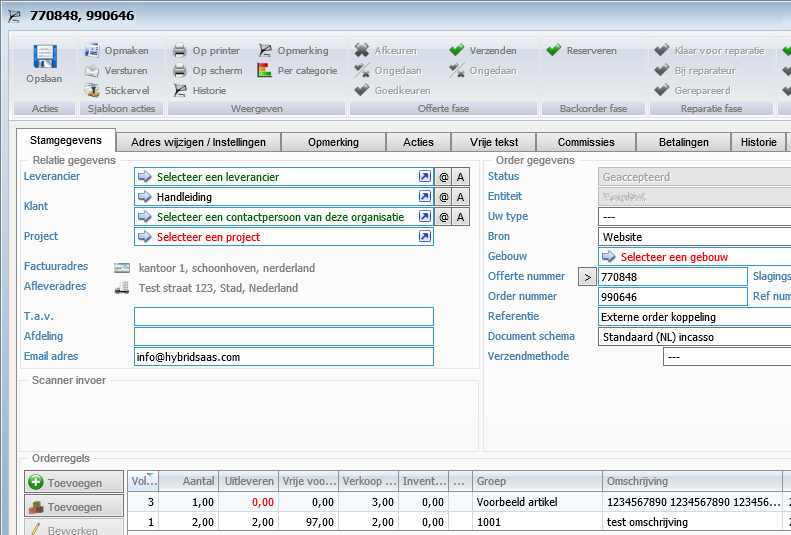Switch to the Betalingen tab
This screenshot has height=535, width=791.
point(684,142)
